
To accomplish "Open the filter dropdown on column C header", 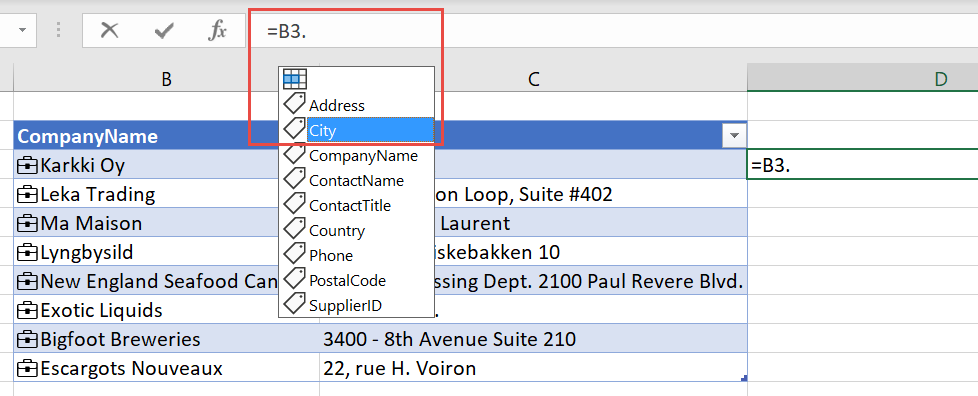I will pyautogui.click(x=734, y=135).
